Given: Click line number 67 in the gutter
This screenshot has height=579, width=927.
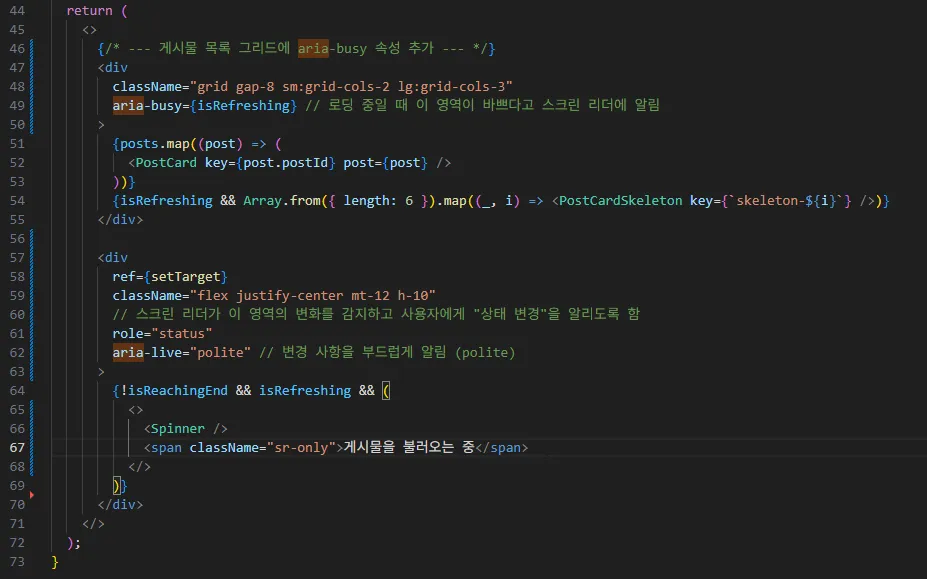Looking at the screenshot, I should click(x=16, y=447).
